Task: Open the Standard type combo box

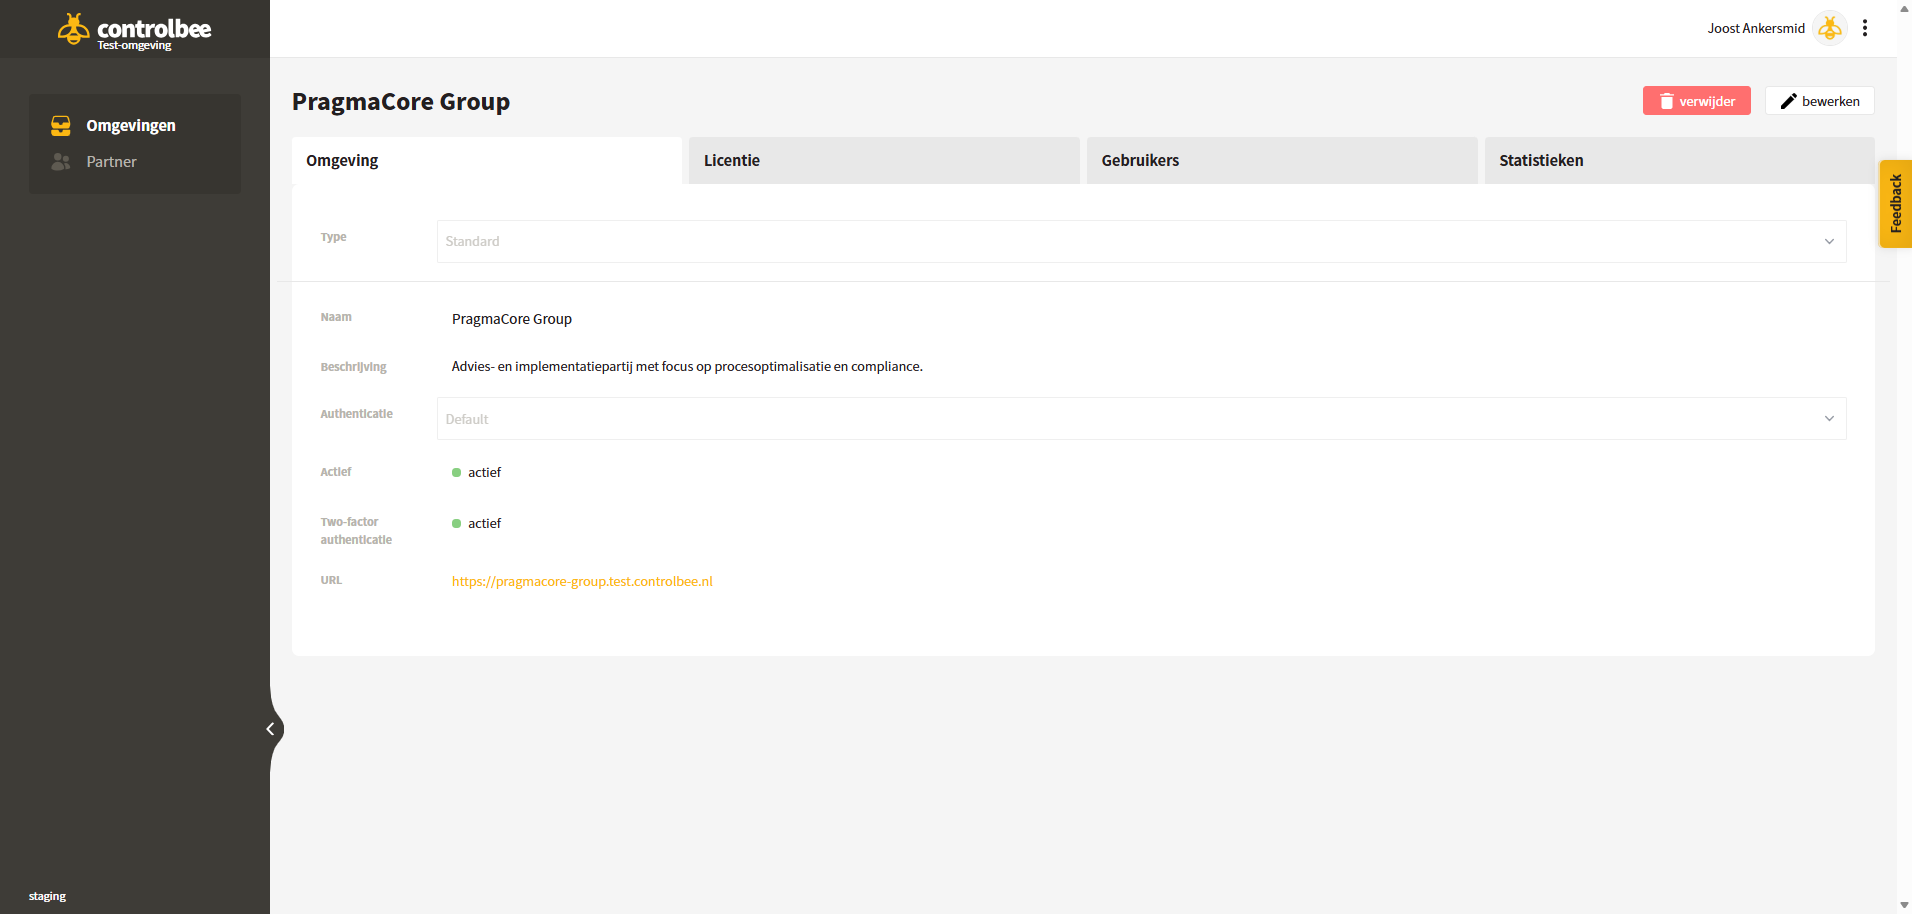Action: pos(1141,241)
